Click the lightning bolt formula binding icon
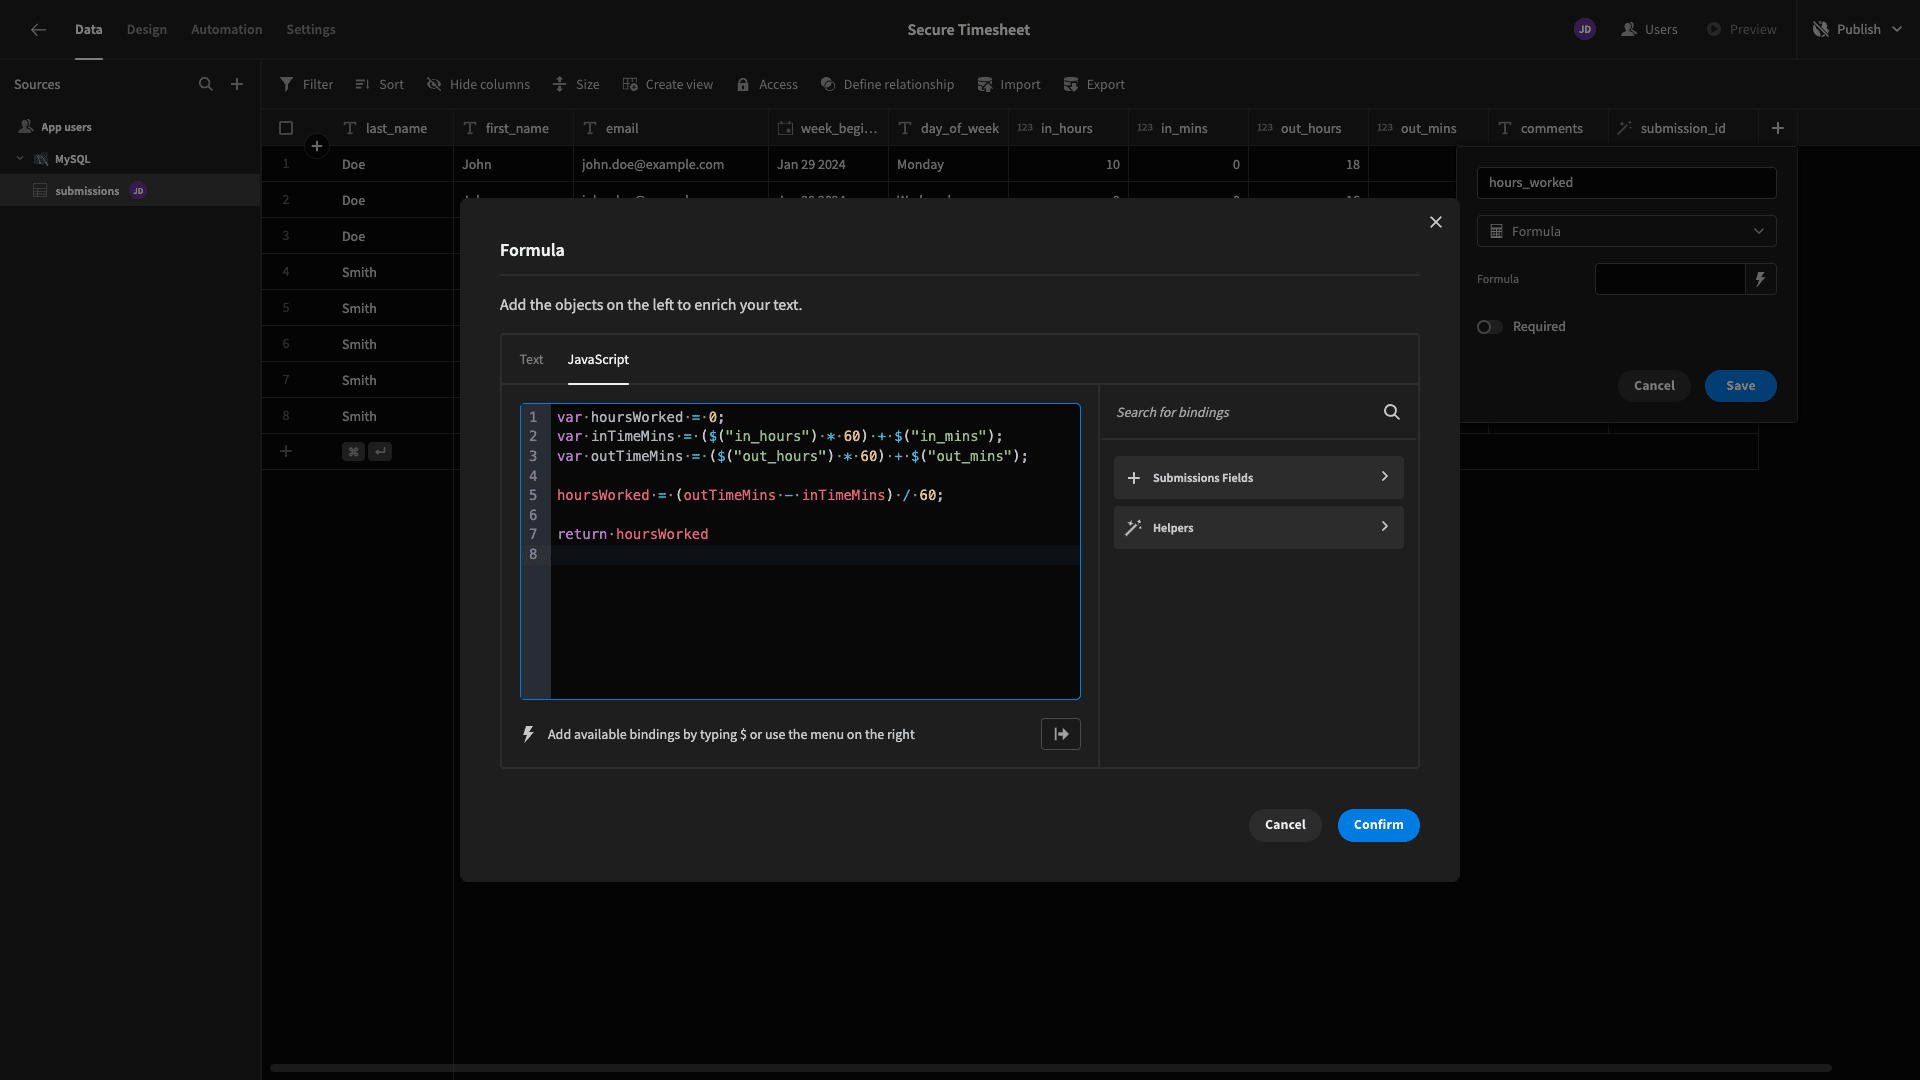1920x1080 pixels. pos(1760,279)
